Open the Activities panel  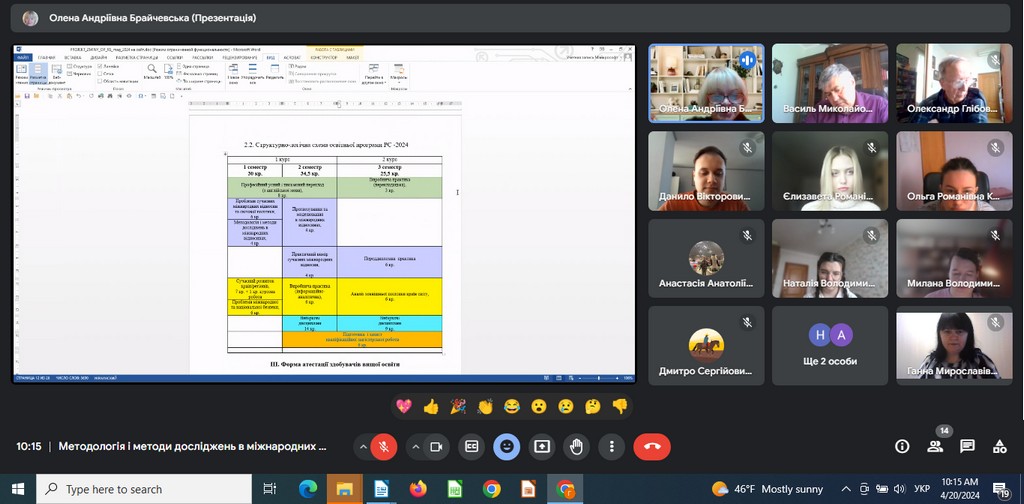point(1000,446)
